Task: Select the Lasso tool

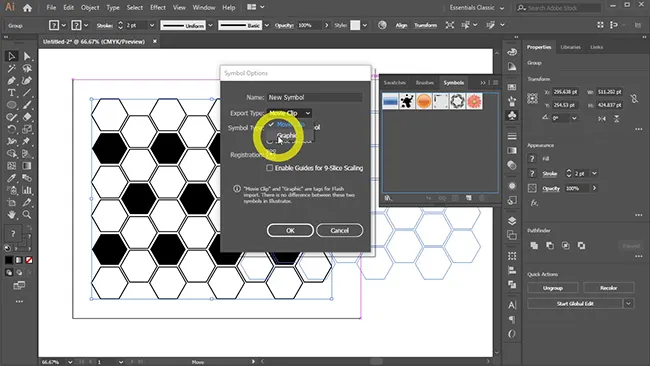Action: pos(27,68)
